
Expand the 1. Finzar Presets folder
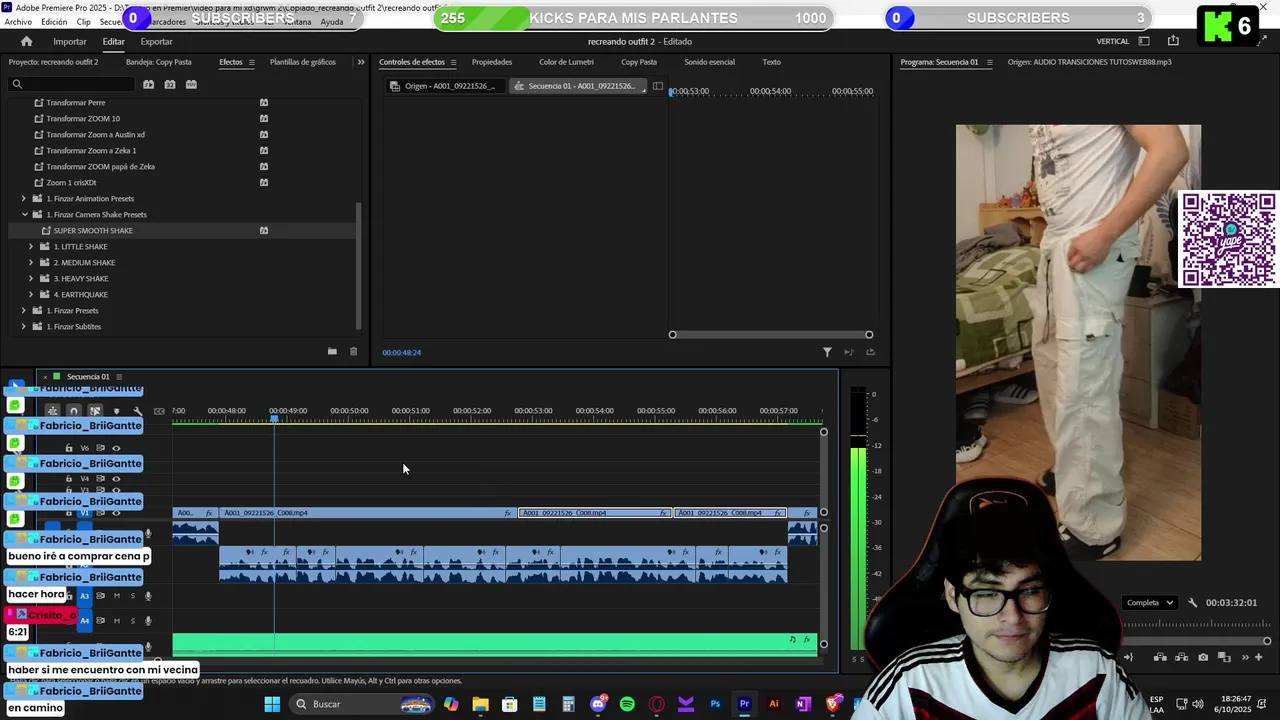(x=24, y=310)
